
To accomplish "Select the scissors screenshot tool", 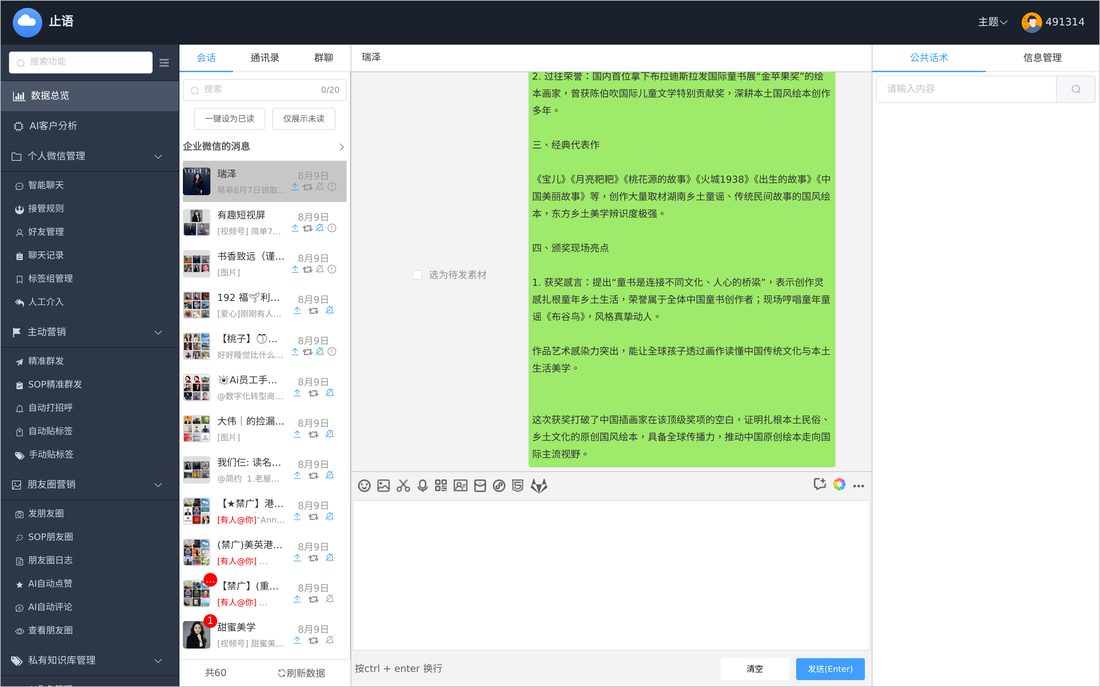I will 403,486.
